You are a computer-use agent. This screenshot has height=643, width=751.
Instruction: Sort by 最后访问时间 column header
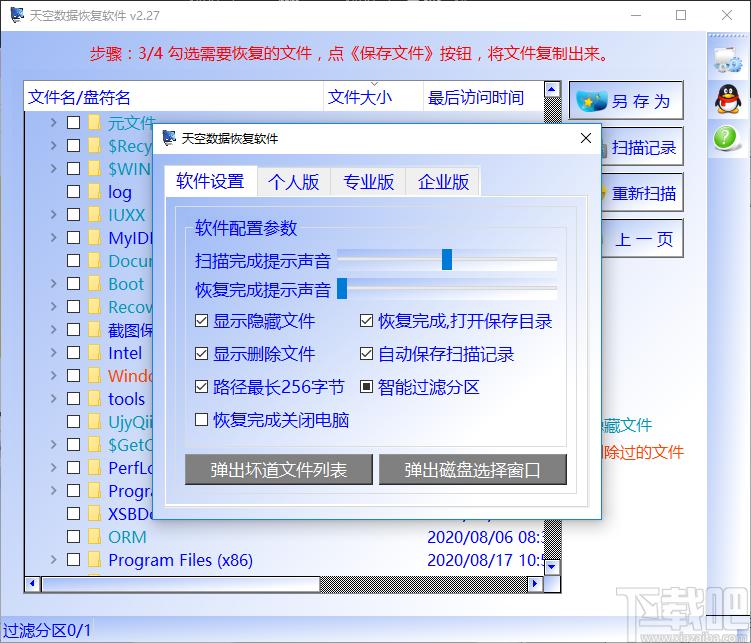coord(484,97)
